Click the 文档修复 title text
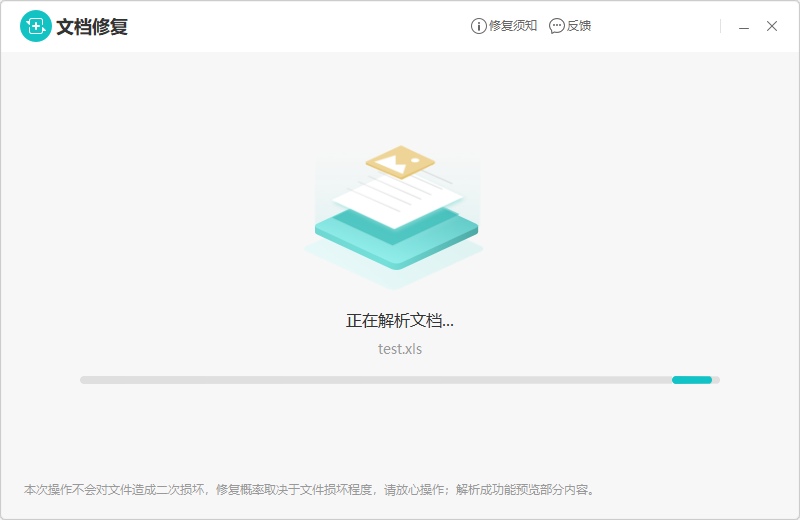The width and height of the screenshot is (800, 520). [x=92, y=27]
